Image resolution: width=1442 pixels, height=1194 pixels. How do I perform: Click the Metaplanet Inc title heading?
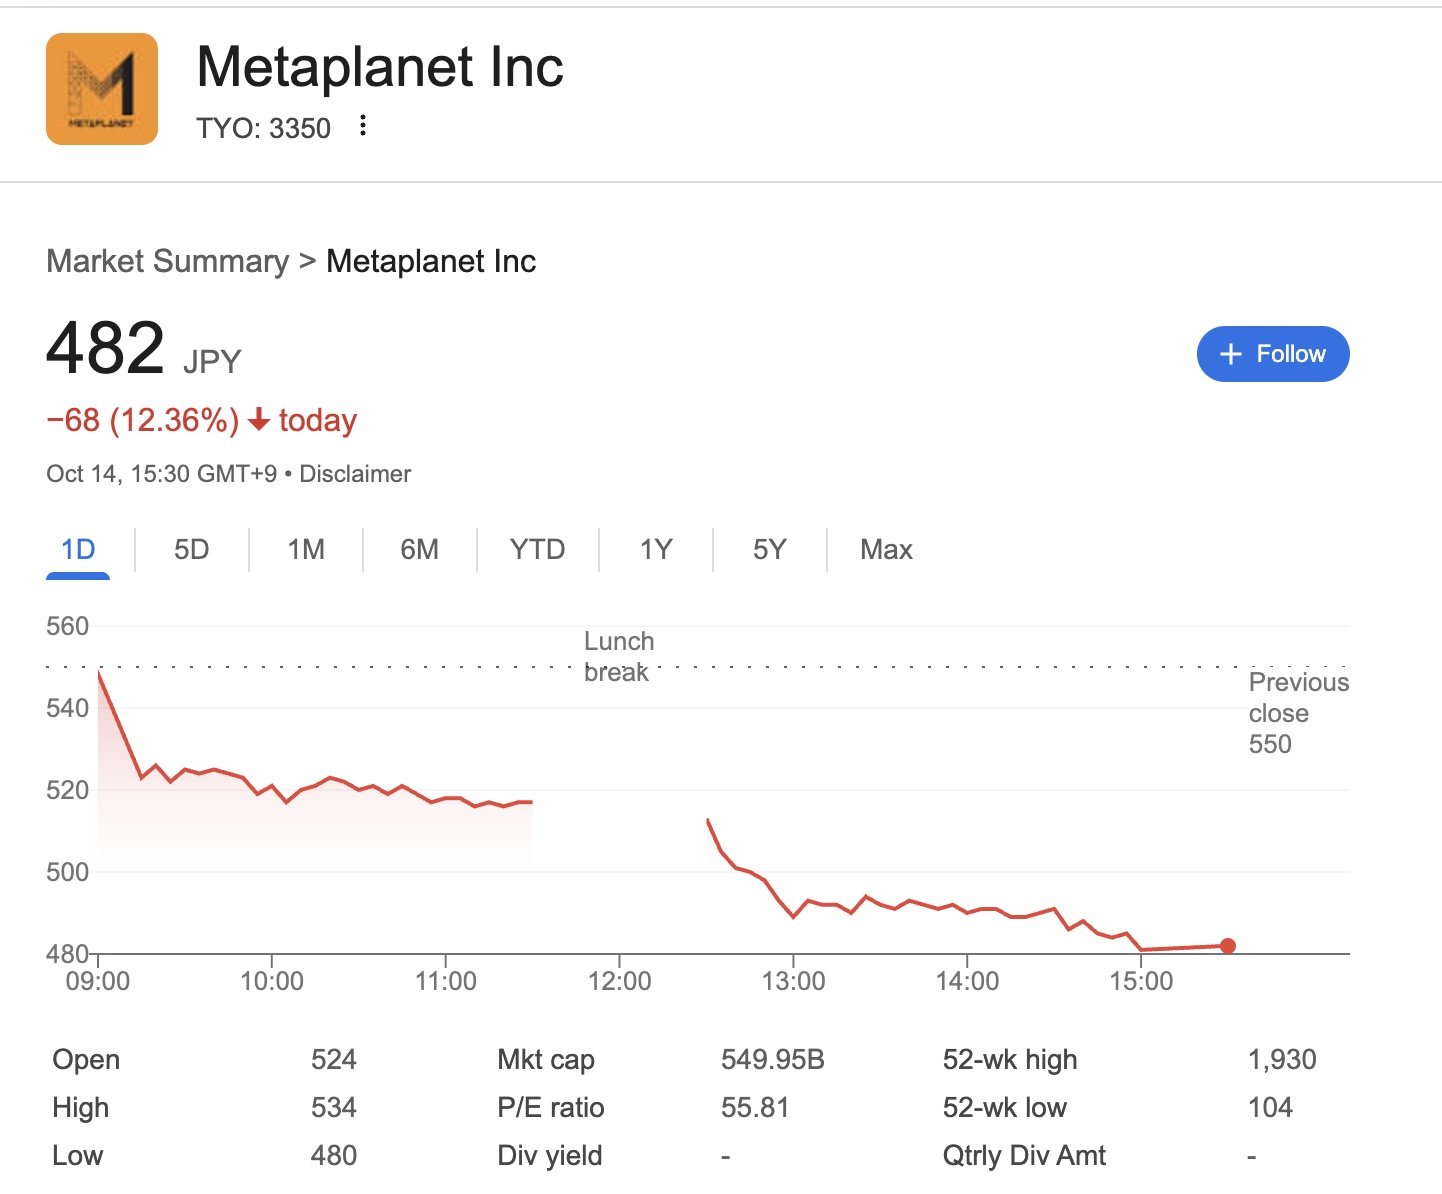[380, 67]
